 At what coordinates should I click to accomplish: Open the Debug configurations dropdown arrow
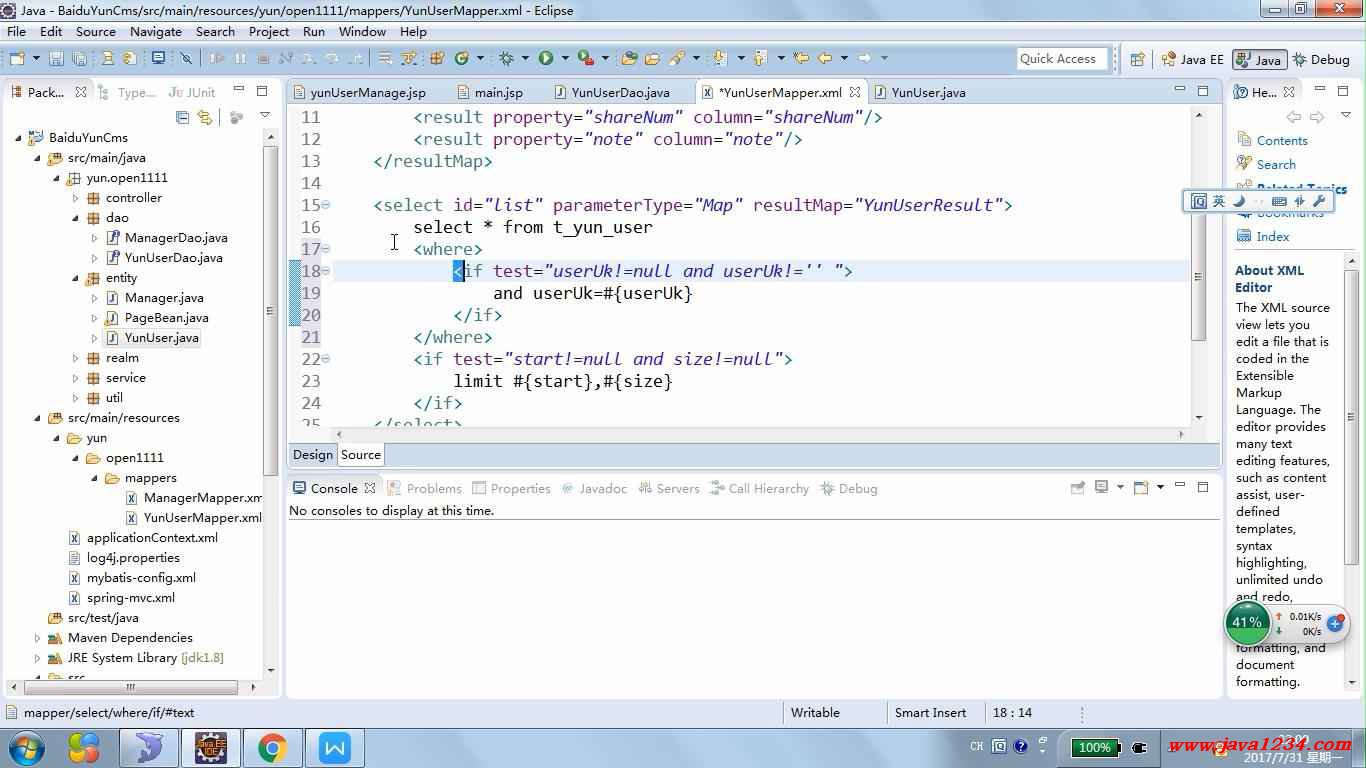[x=525, y=58]
